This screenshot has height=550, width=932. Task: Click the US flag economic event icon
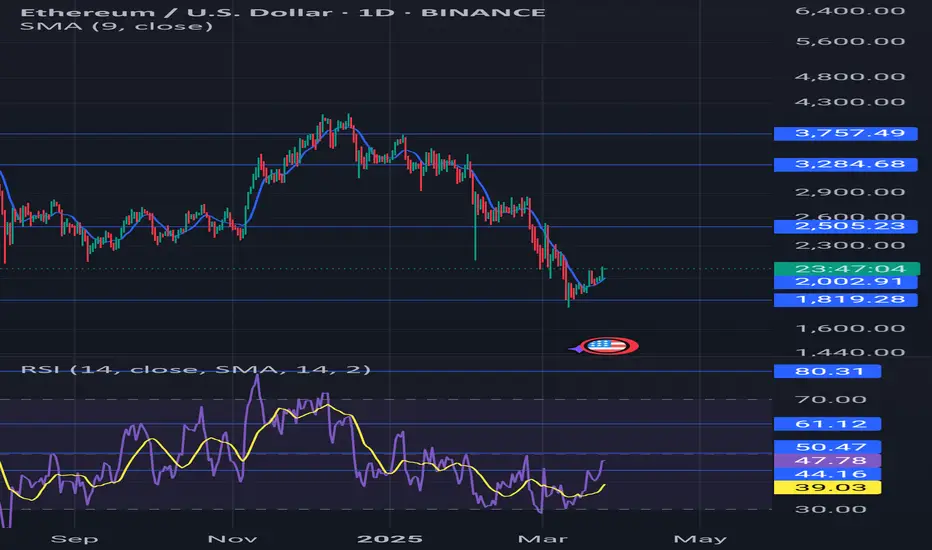[x=609, y=345]
